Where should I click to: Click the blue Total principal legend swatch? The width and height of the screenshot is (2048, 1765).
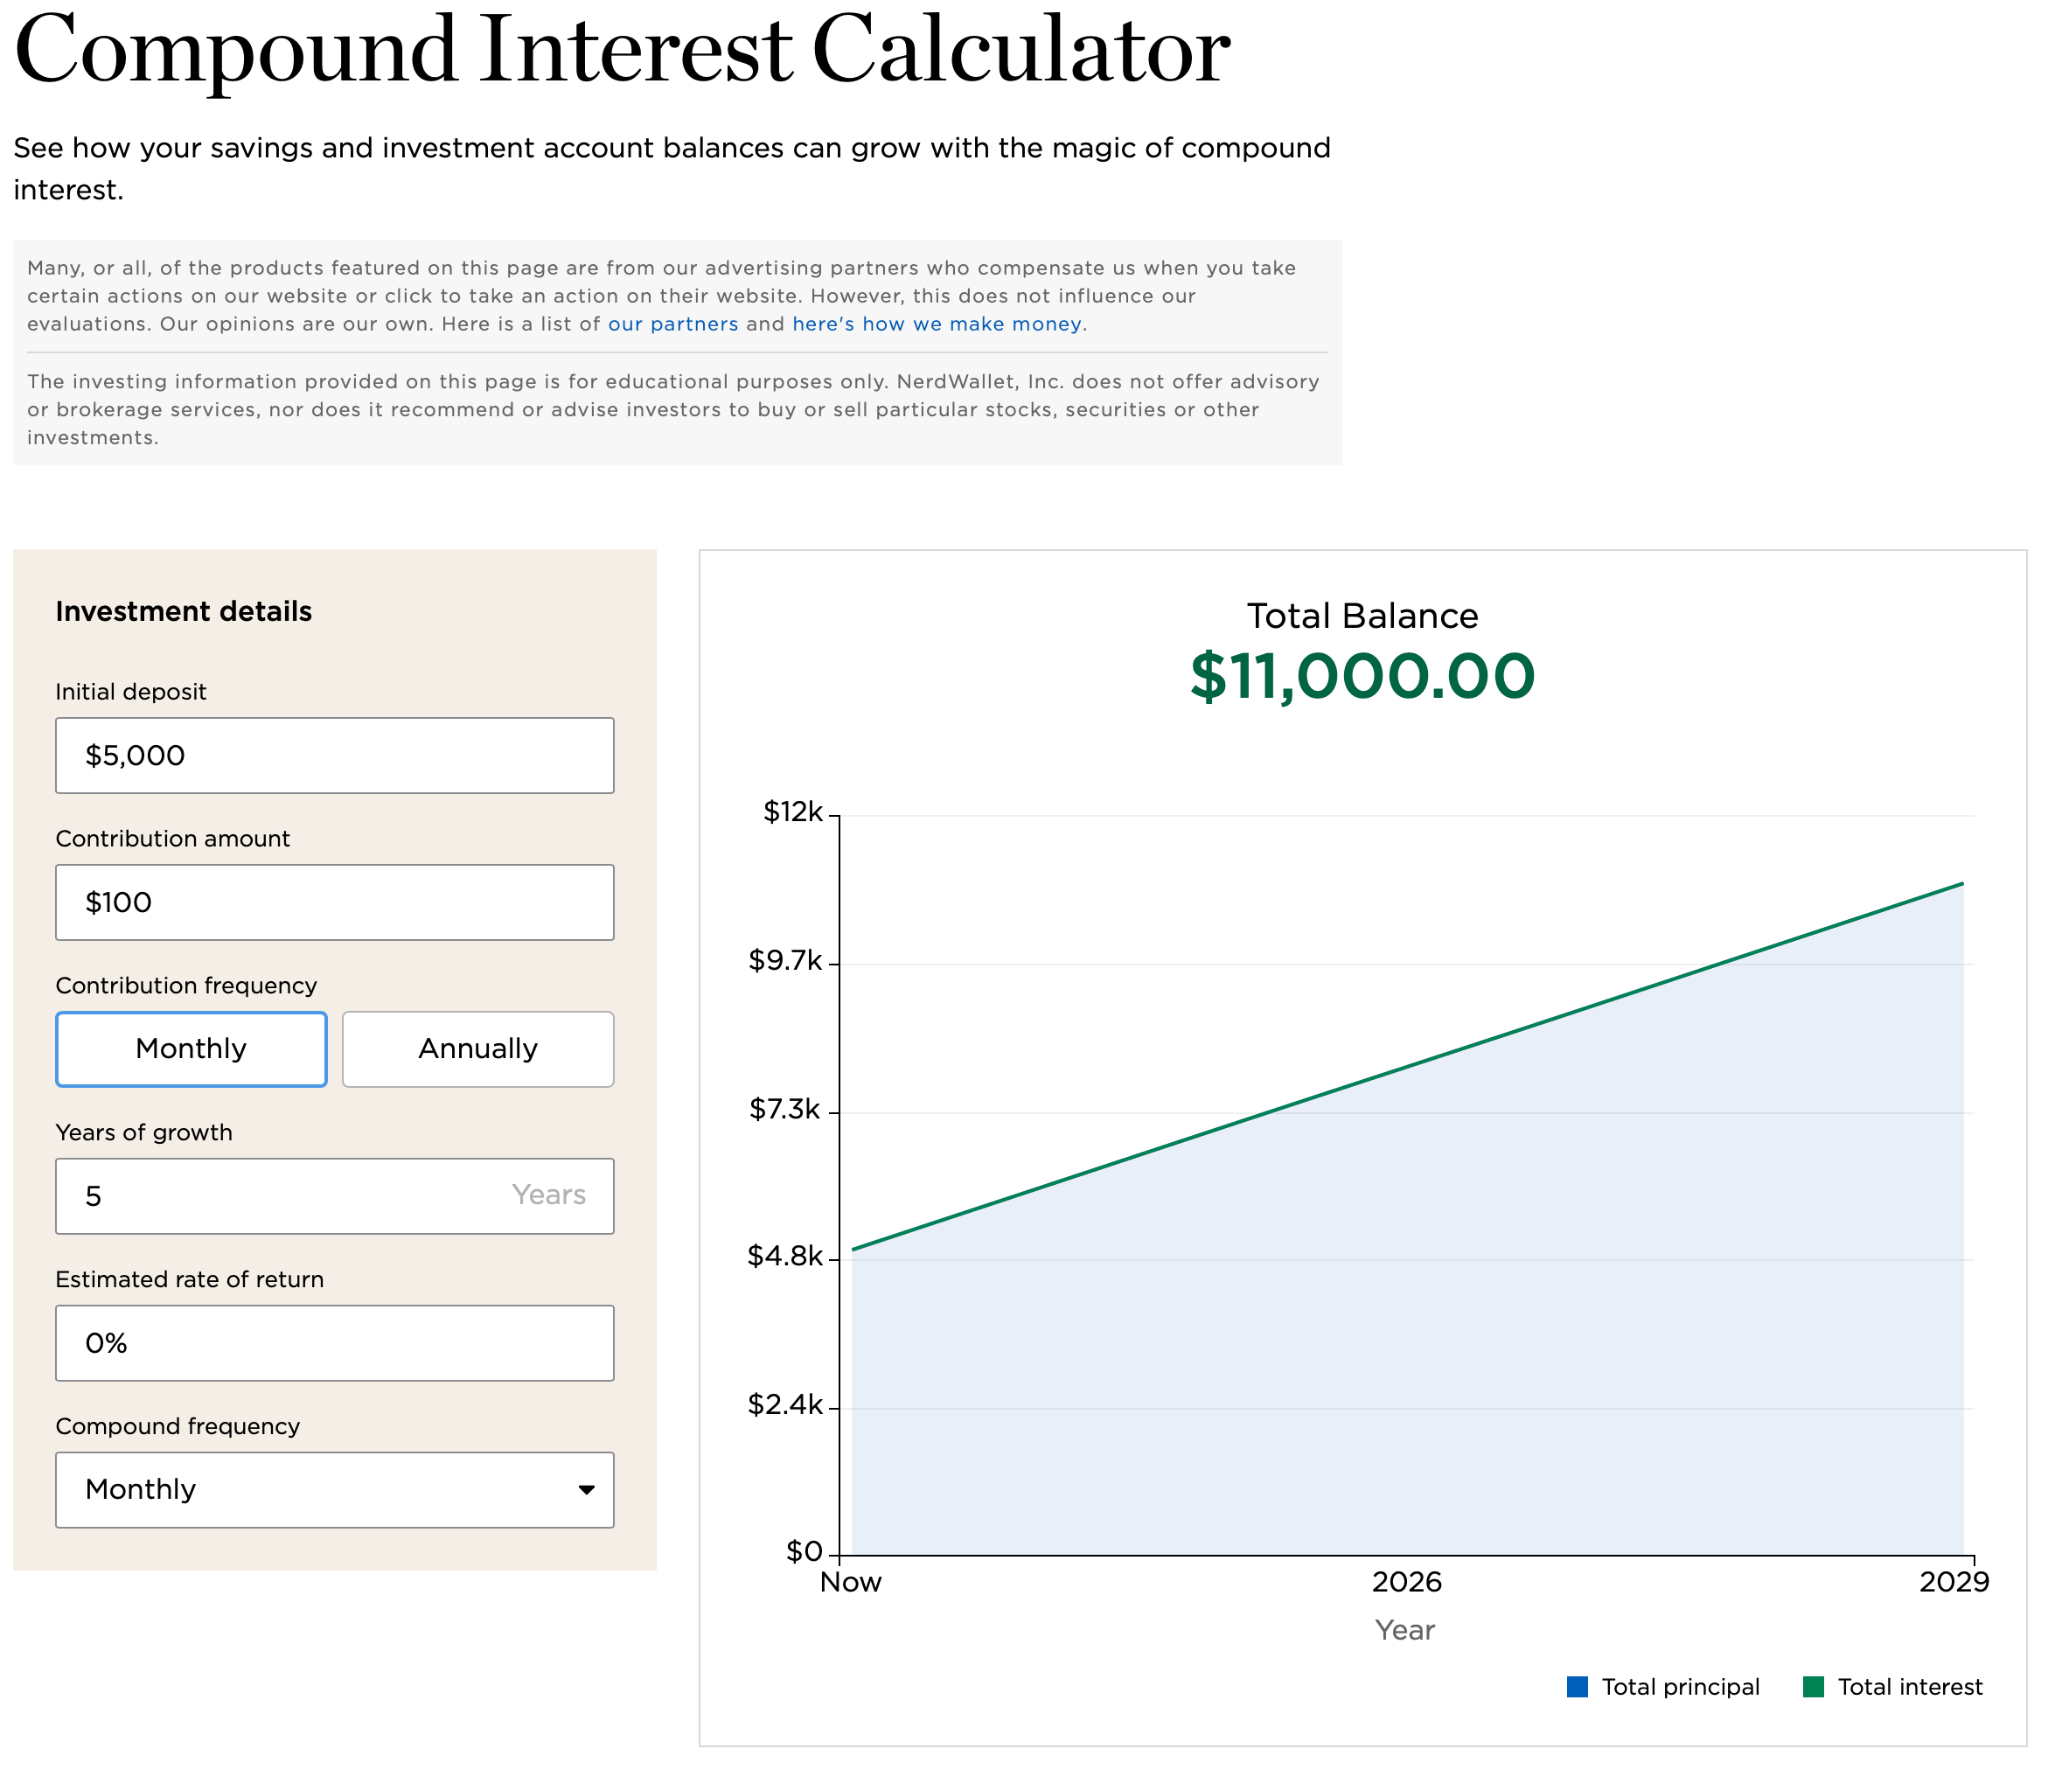[1577, 1686]
